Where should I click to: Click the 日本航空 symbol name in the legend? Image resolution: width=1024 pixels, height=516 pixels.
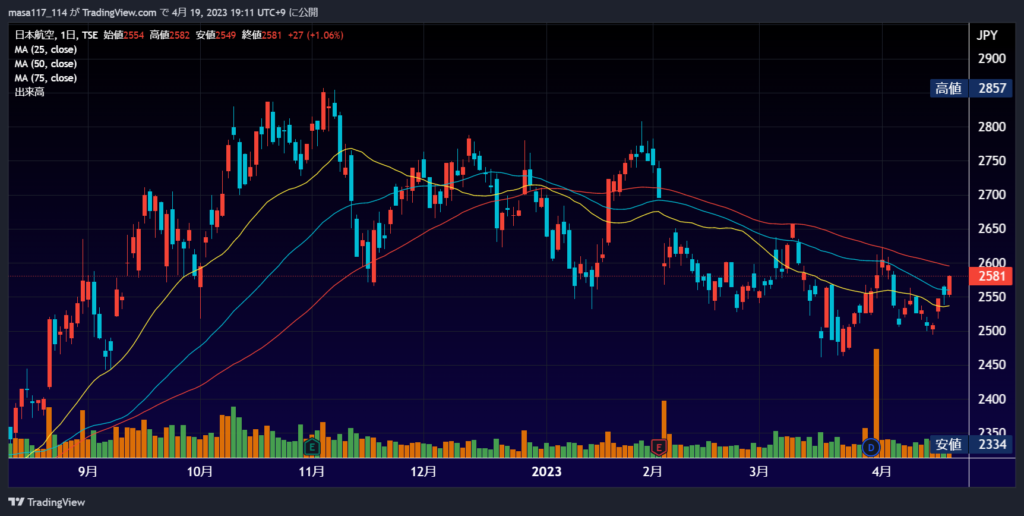(x=35, y=35)
